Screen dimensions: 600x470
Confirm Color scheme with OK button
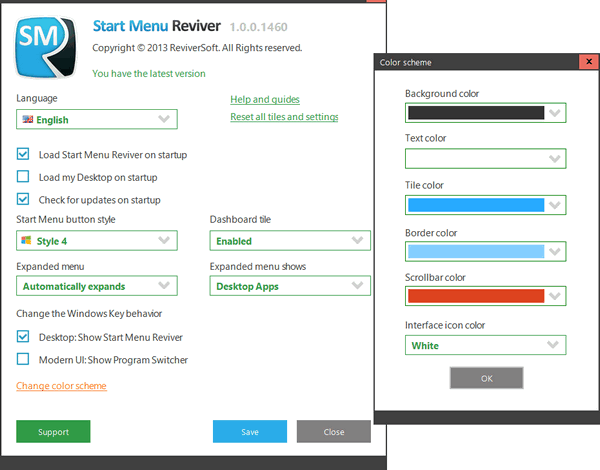click(486, 378)
